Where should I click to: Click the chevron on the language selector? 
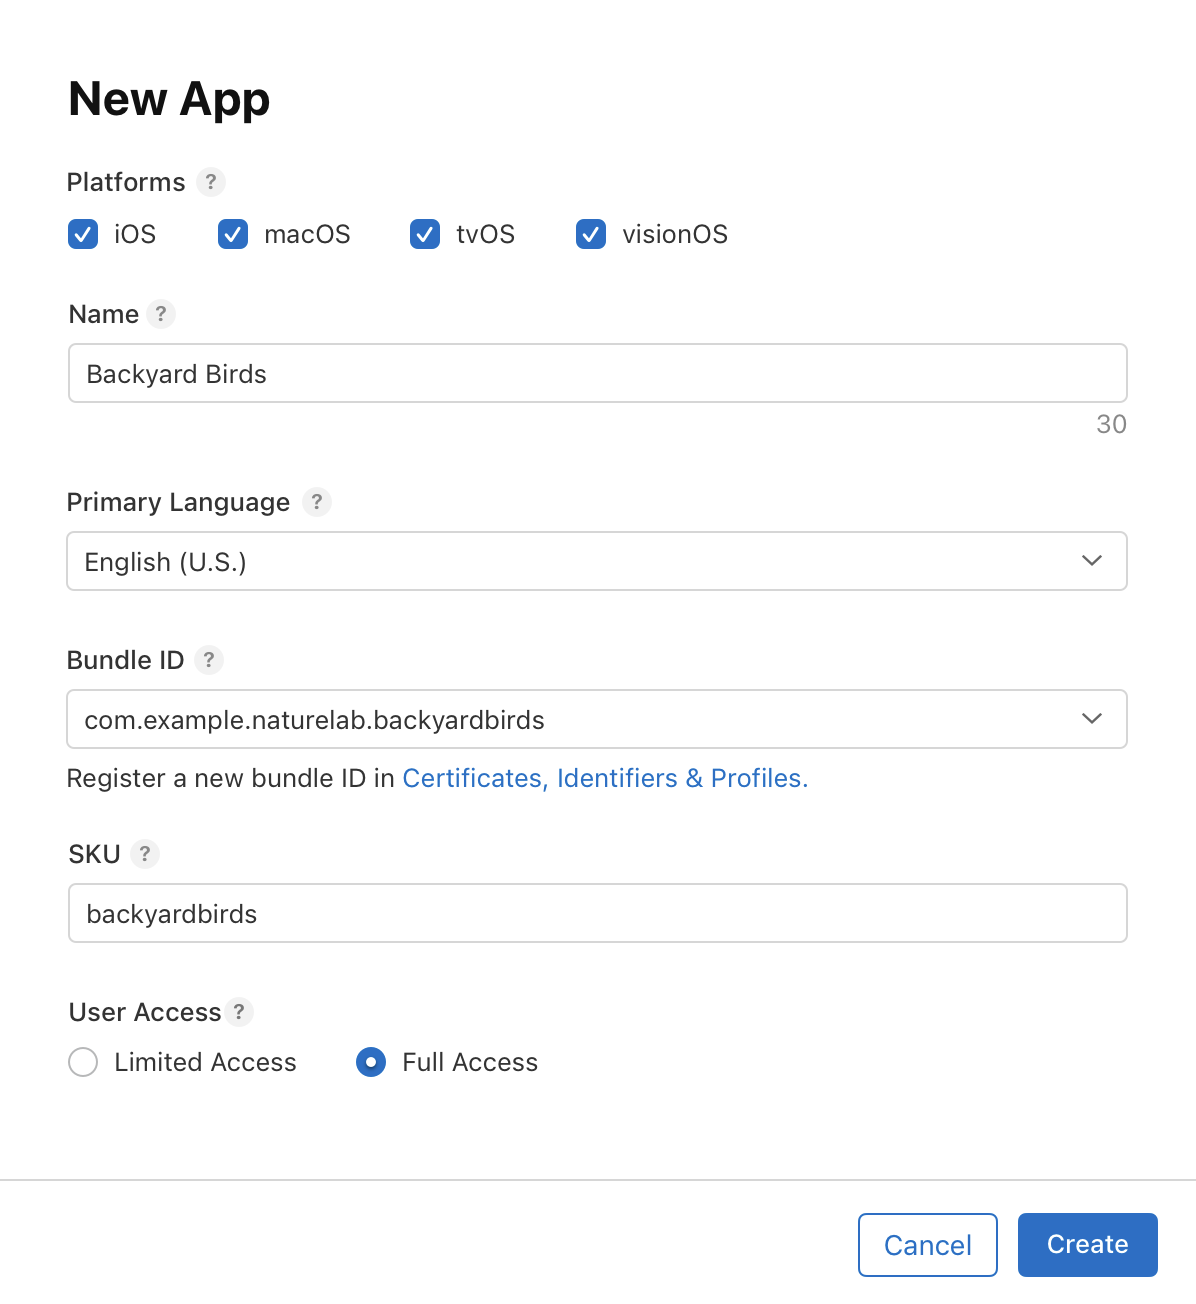click(1091, 561)
